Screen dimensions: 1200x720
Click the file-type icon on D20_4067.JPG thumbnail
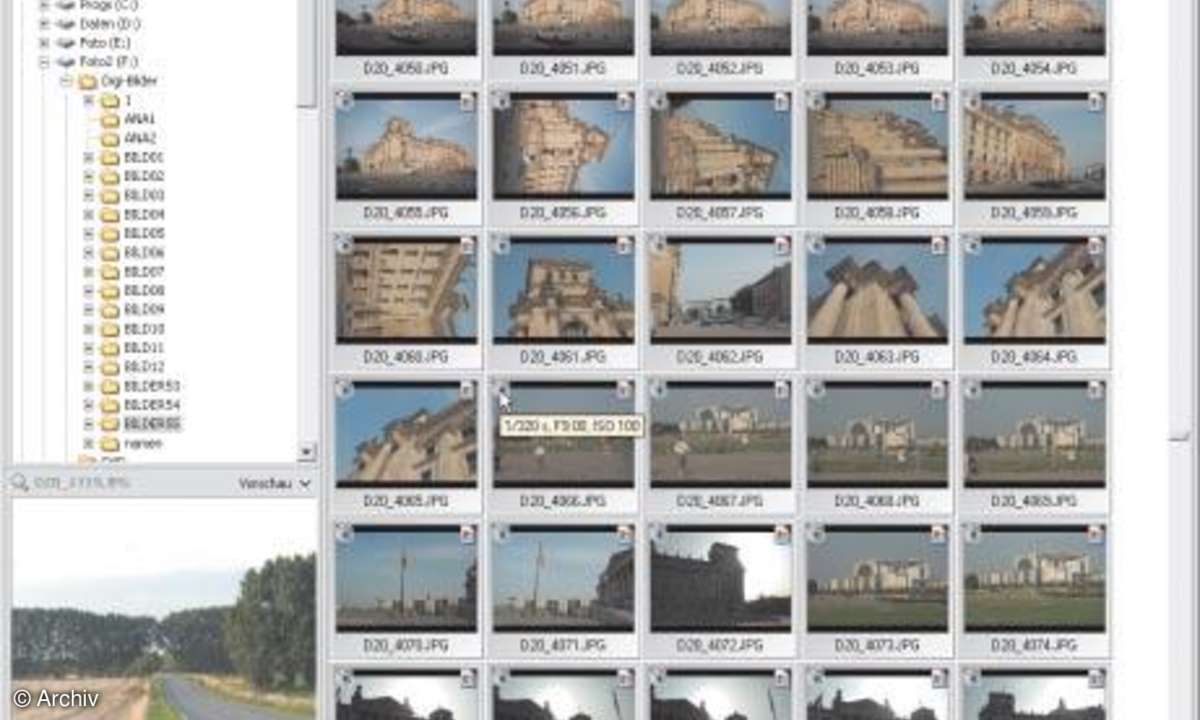[782, 390]
